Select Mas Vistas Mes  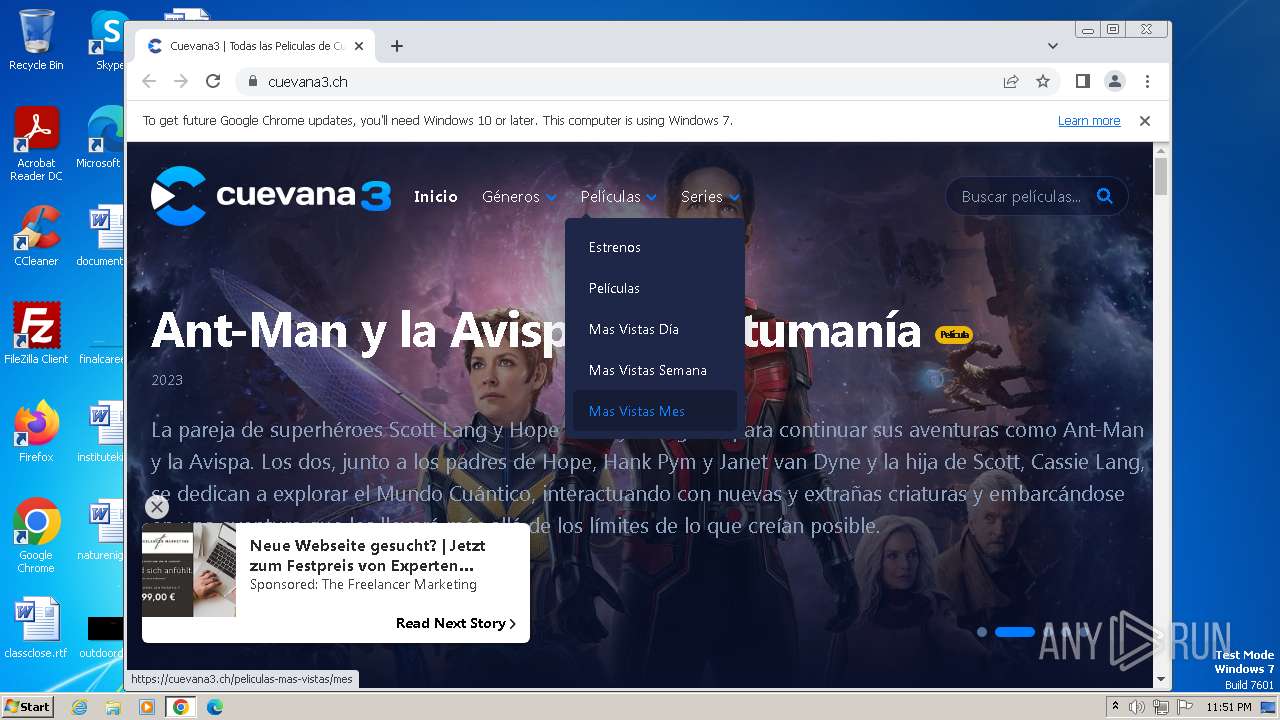point(654,411)
